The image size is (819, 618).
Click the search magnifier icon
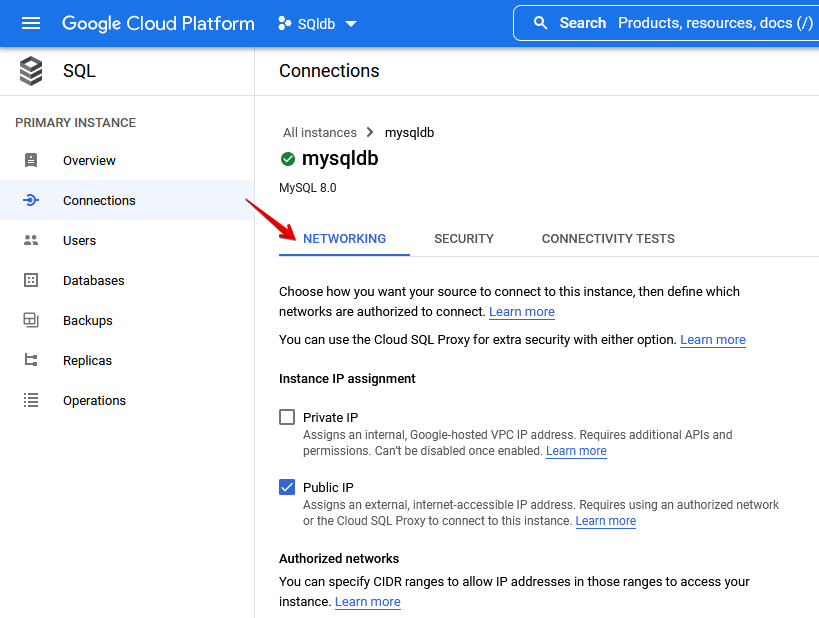(541, 23)
